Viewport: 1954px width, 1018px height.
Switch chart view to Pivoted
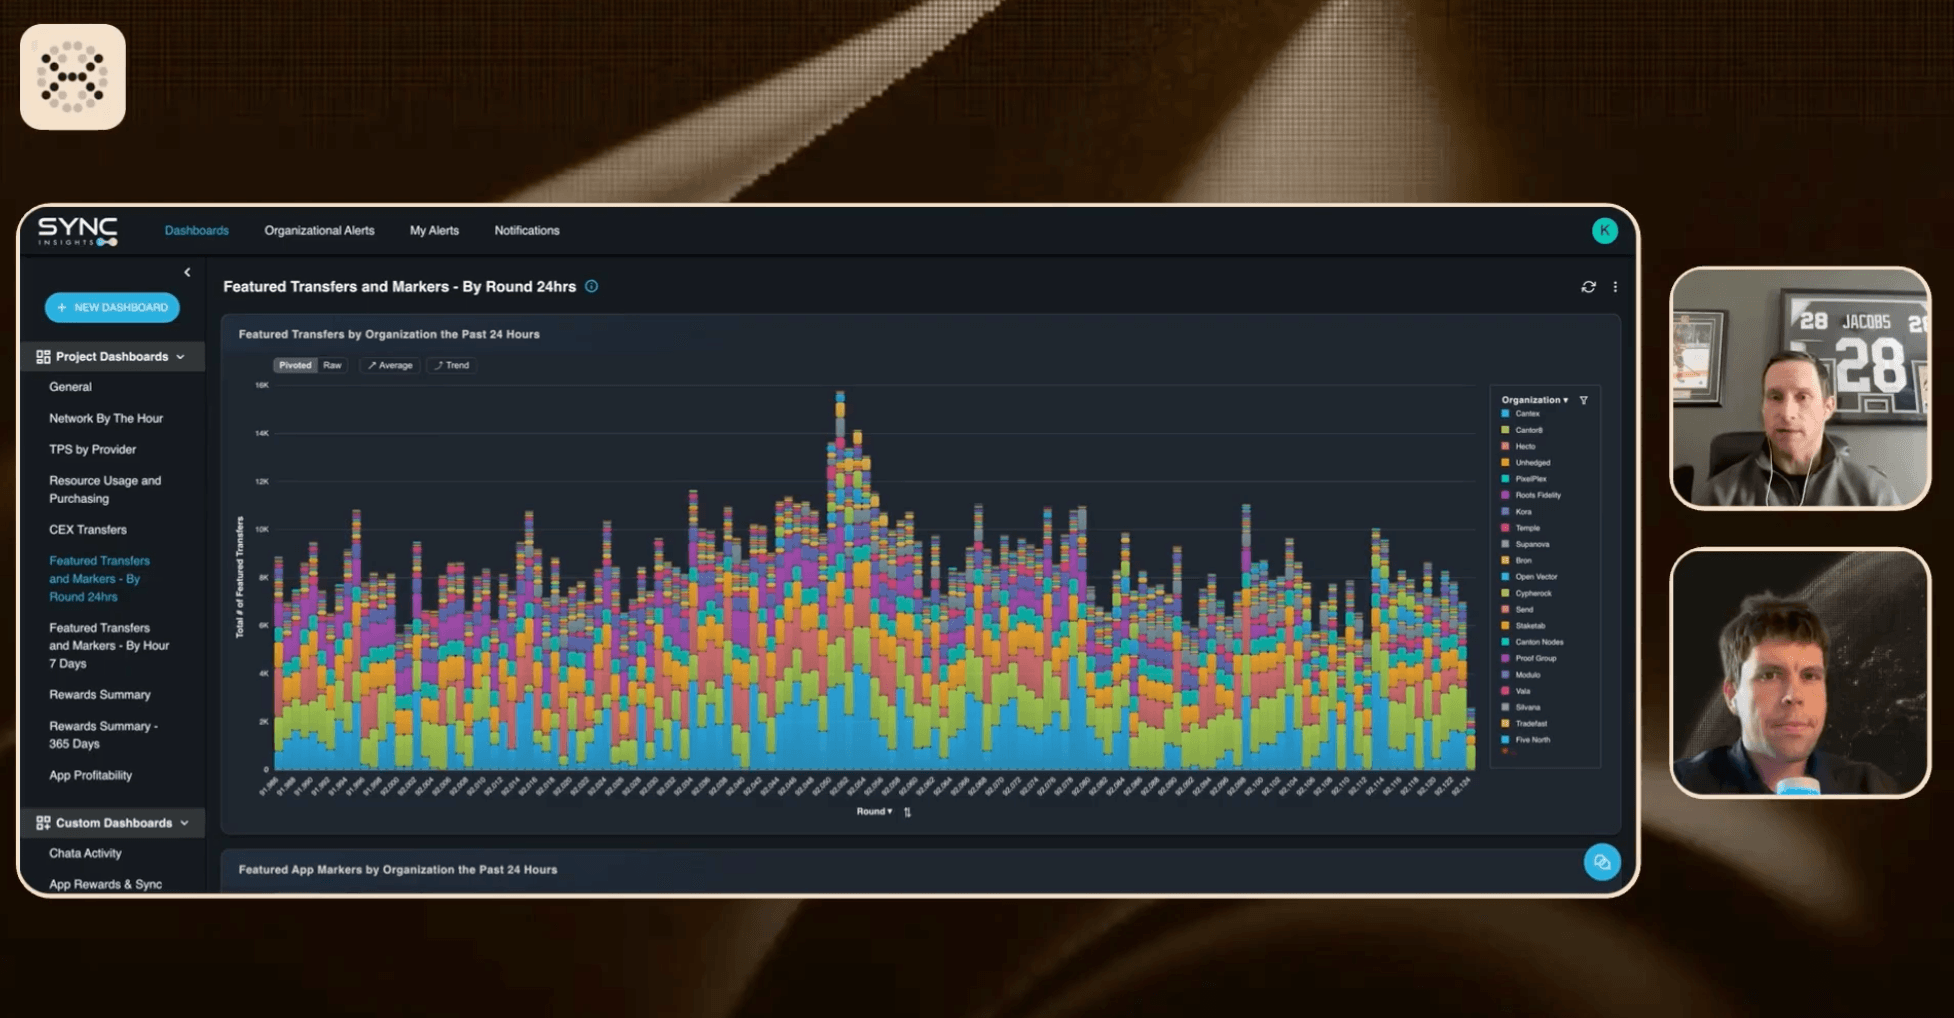[295, 365]
